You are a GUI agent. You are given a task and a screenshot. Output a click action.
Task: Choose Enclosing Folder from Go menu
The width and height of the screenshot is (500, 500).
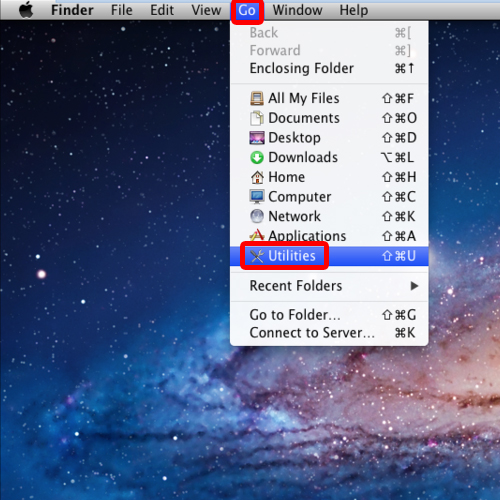[329, 68]
